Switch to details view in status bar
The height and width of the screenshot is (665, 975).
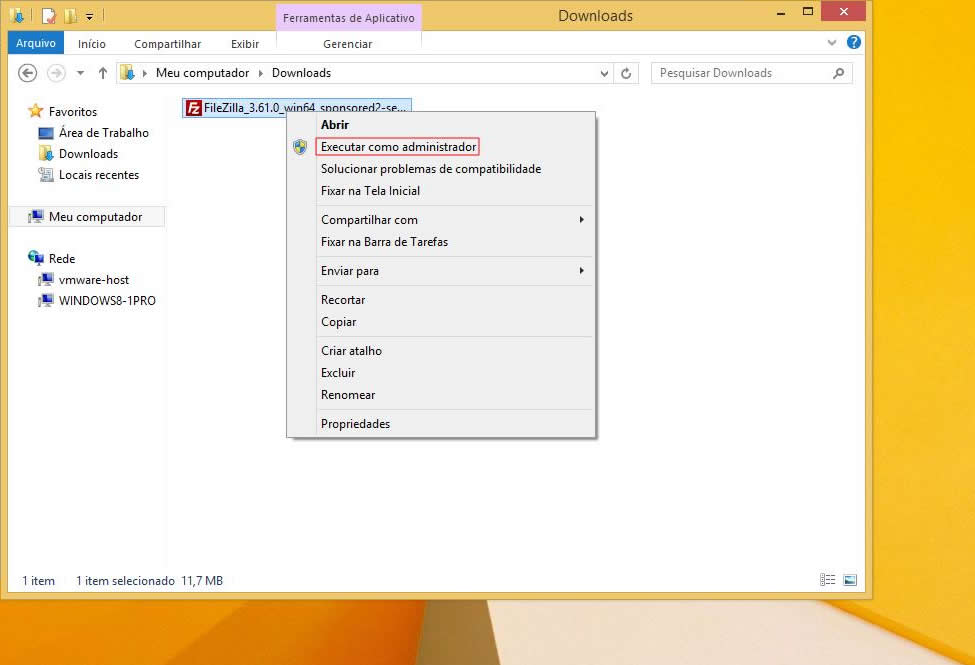[x=827, y=580]
